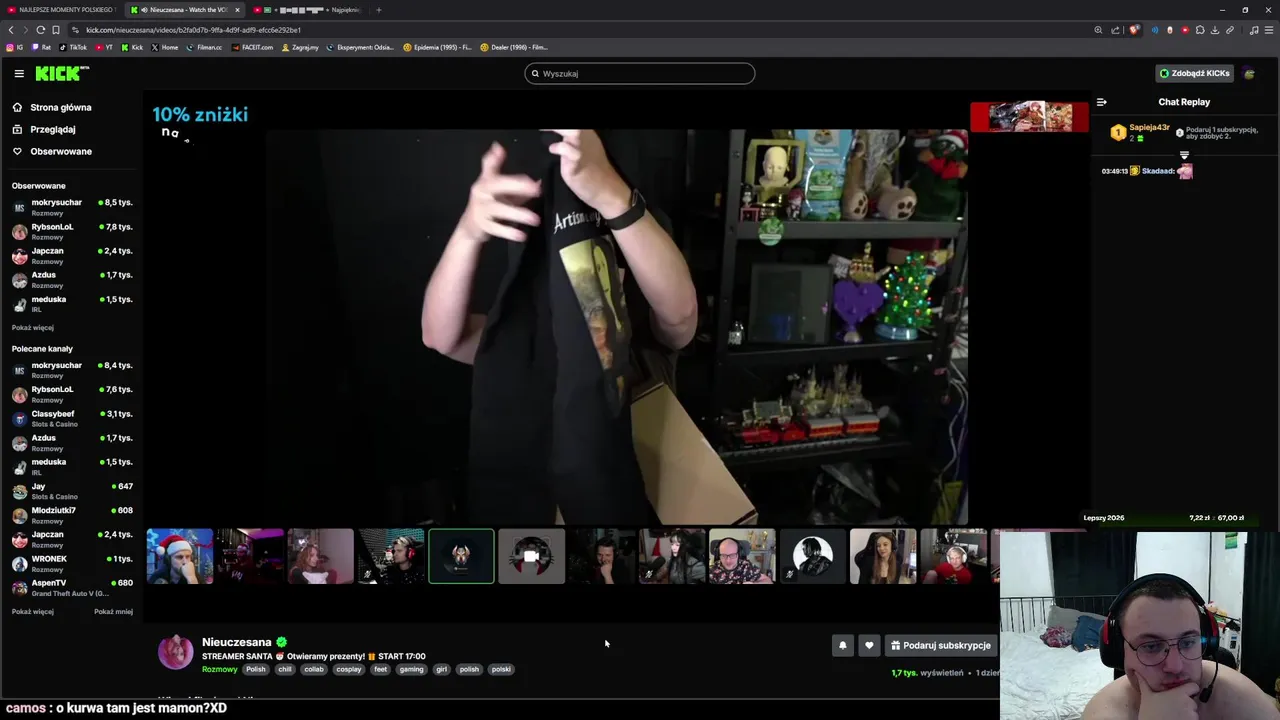Select Santa hat streamer thumbnail
Viewport: 1280px width, 720px height.
(180, 556)
